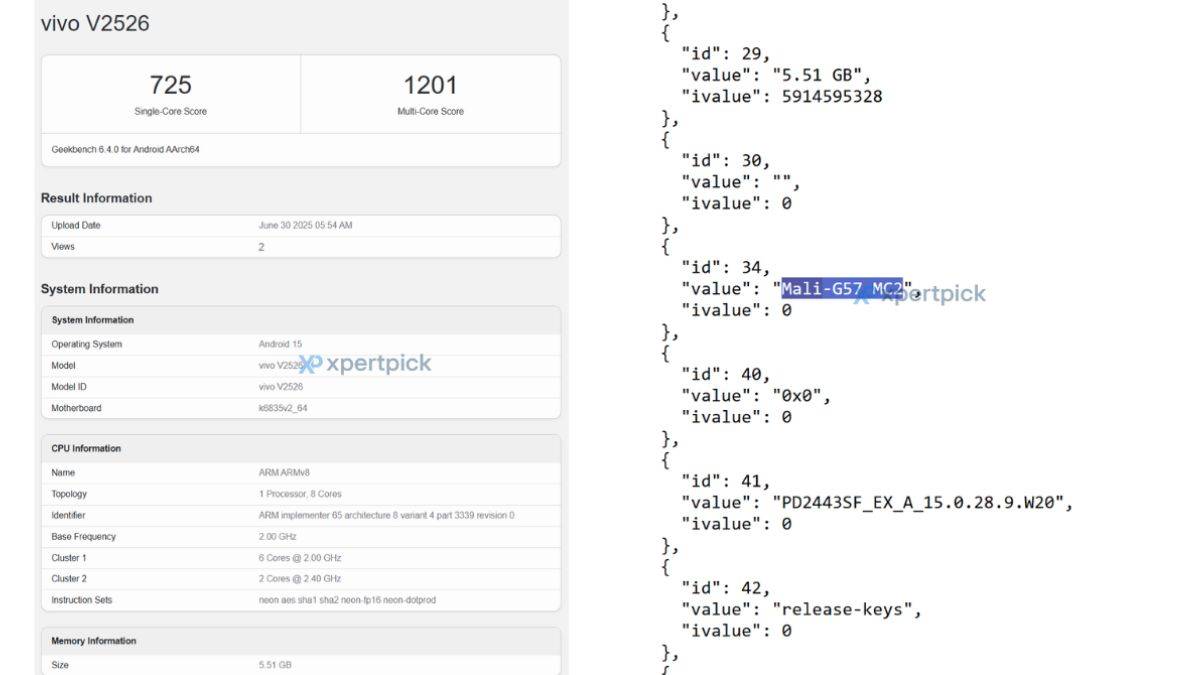Select 6 Cores @ 2.00 GHz value
The height and width of the screenshot is (675, 1200).
click(300, 558)
